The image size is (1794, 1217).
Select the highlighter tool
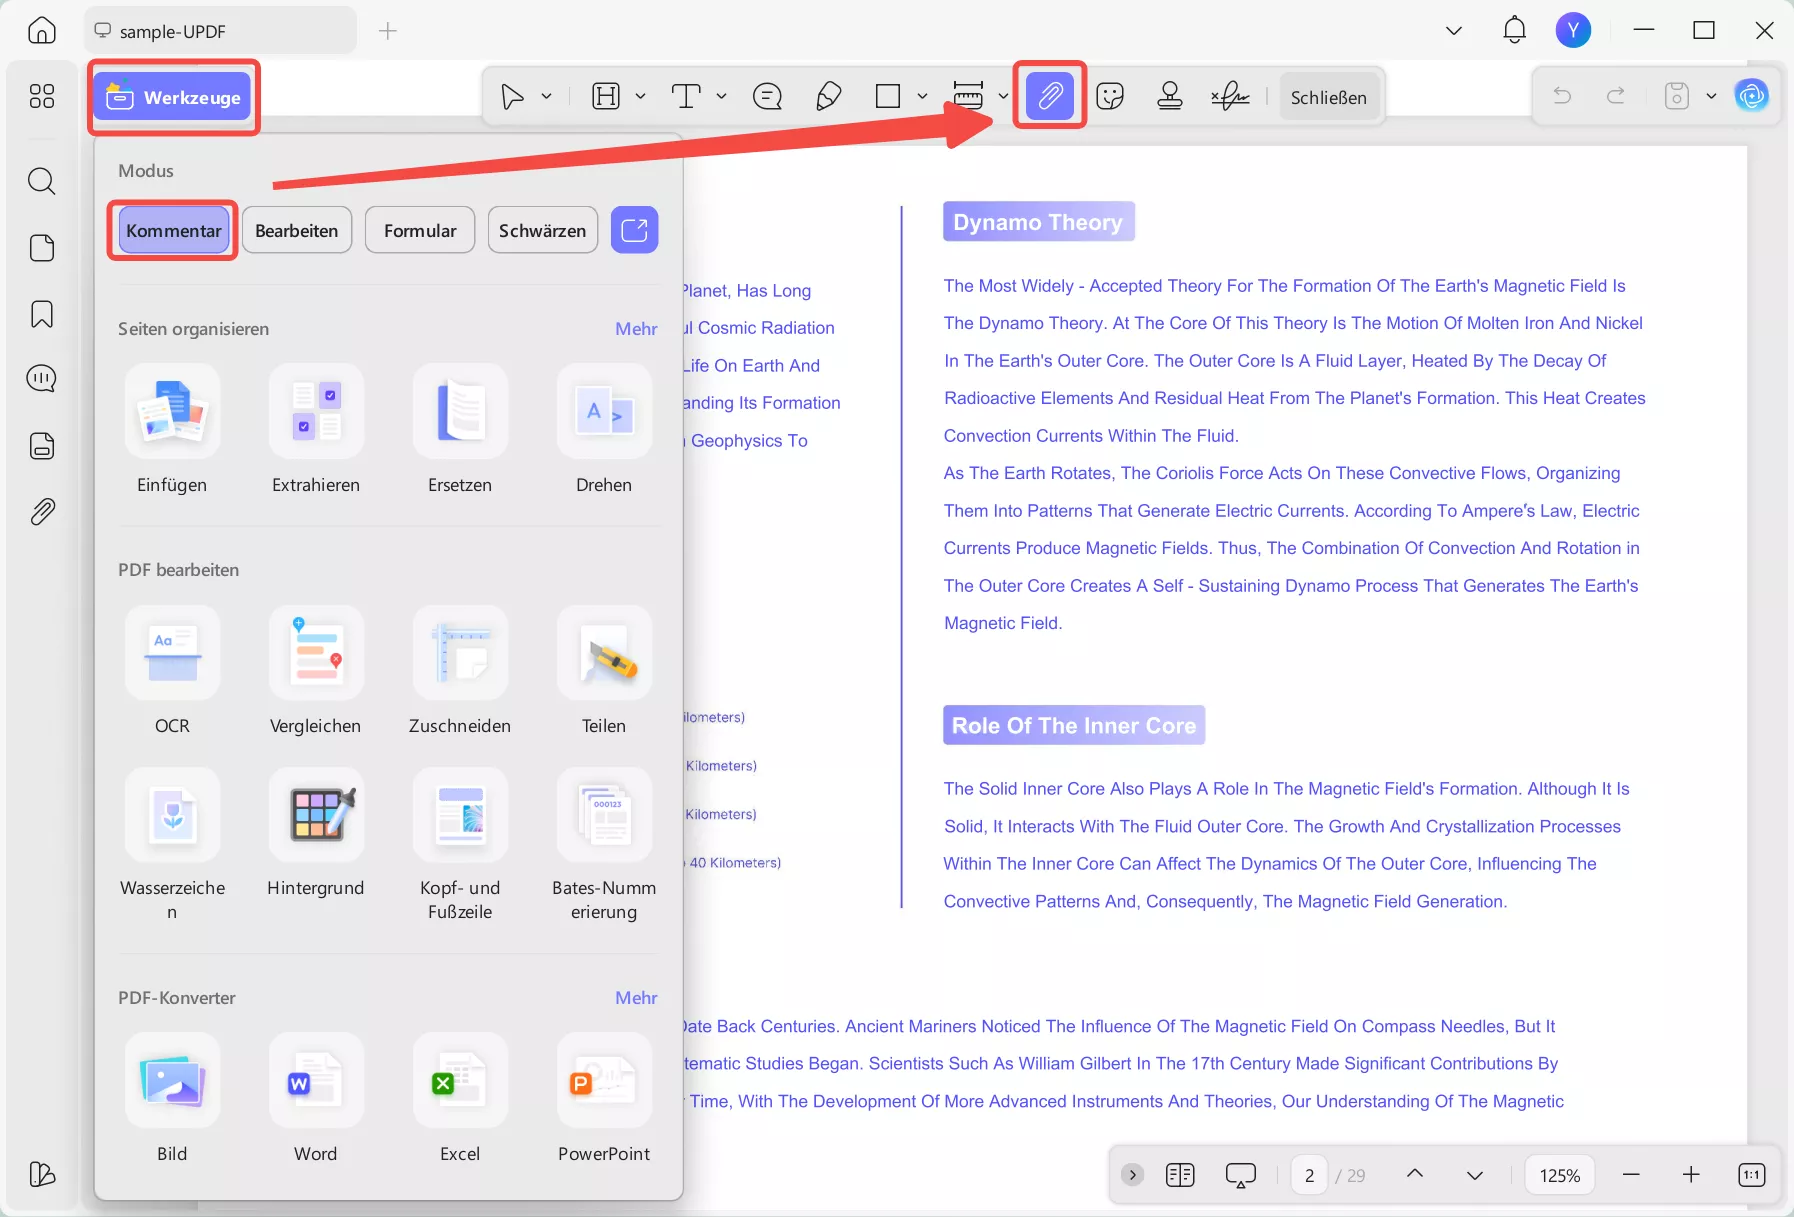[606, 96]
